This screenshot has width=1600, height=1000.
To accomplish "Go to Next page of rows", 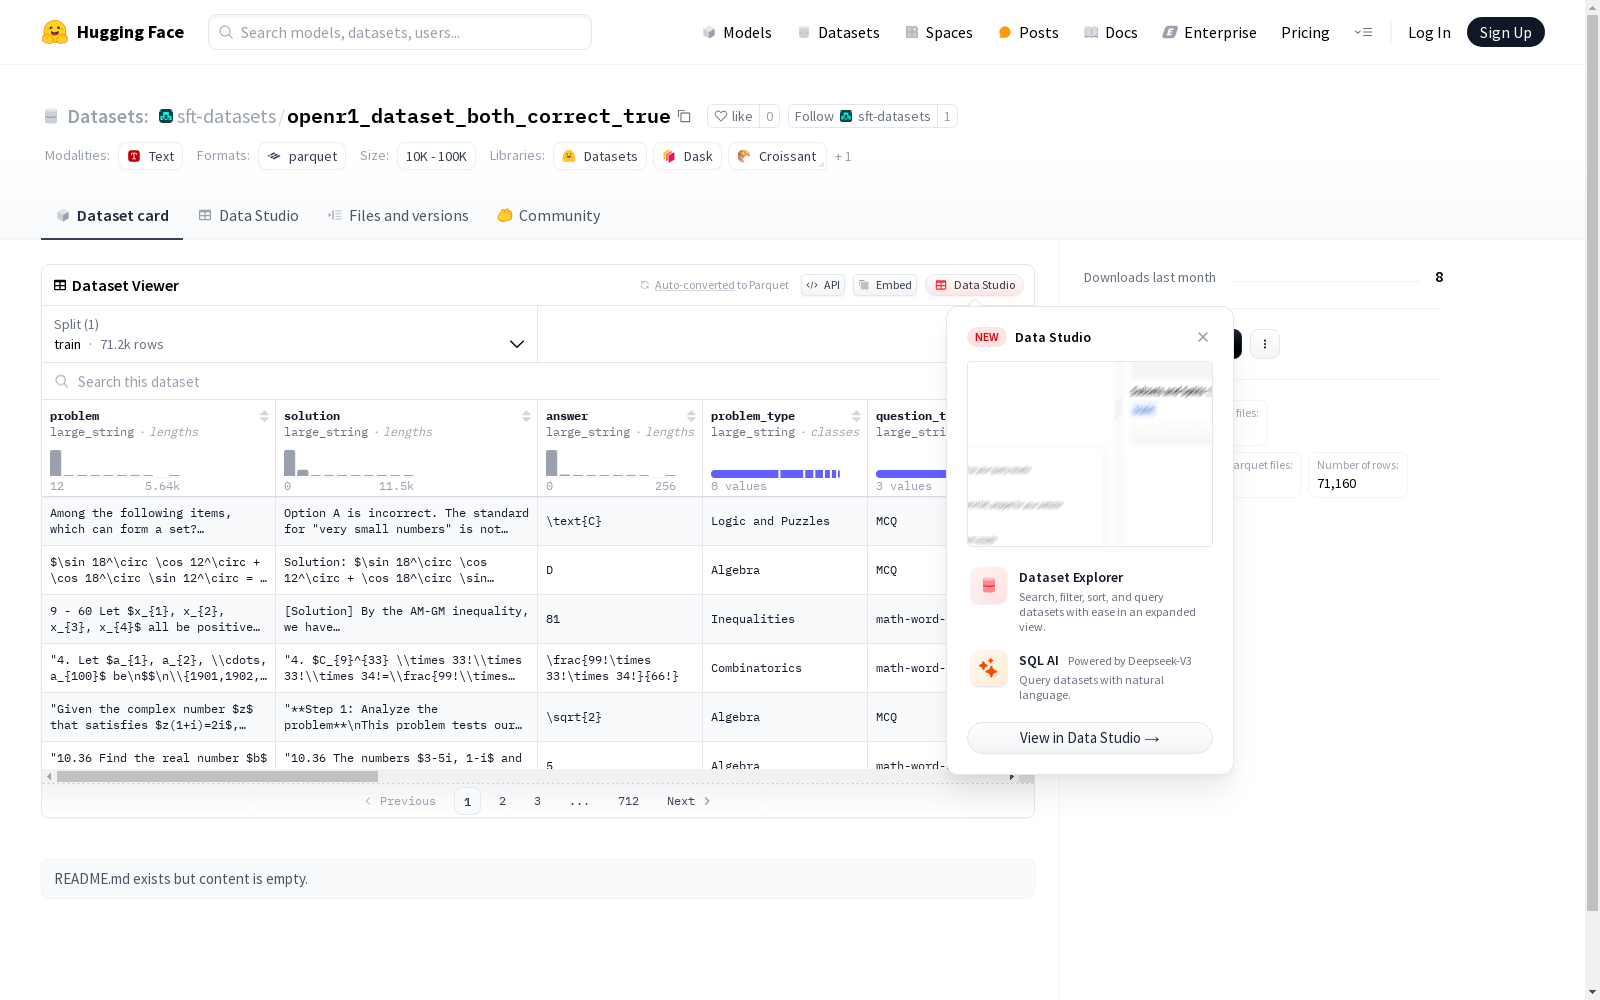I will (x=688, y=801).
